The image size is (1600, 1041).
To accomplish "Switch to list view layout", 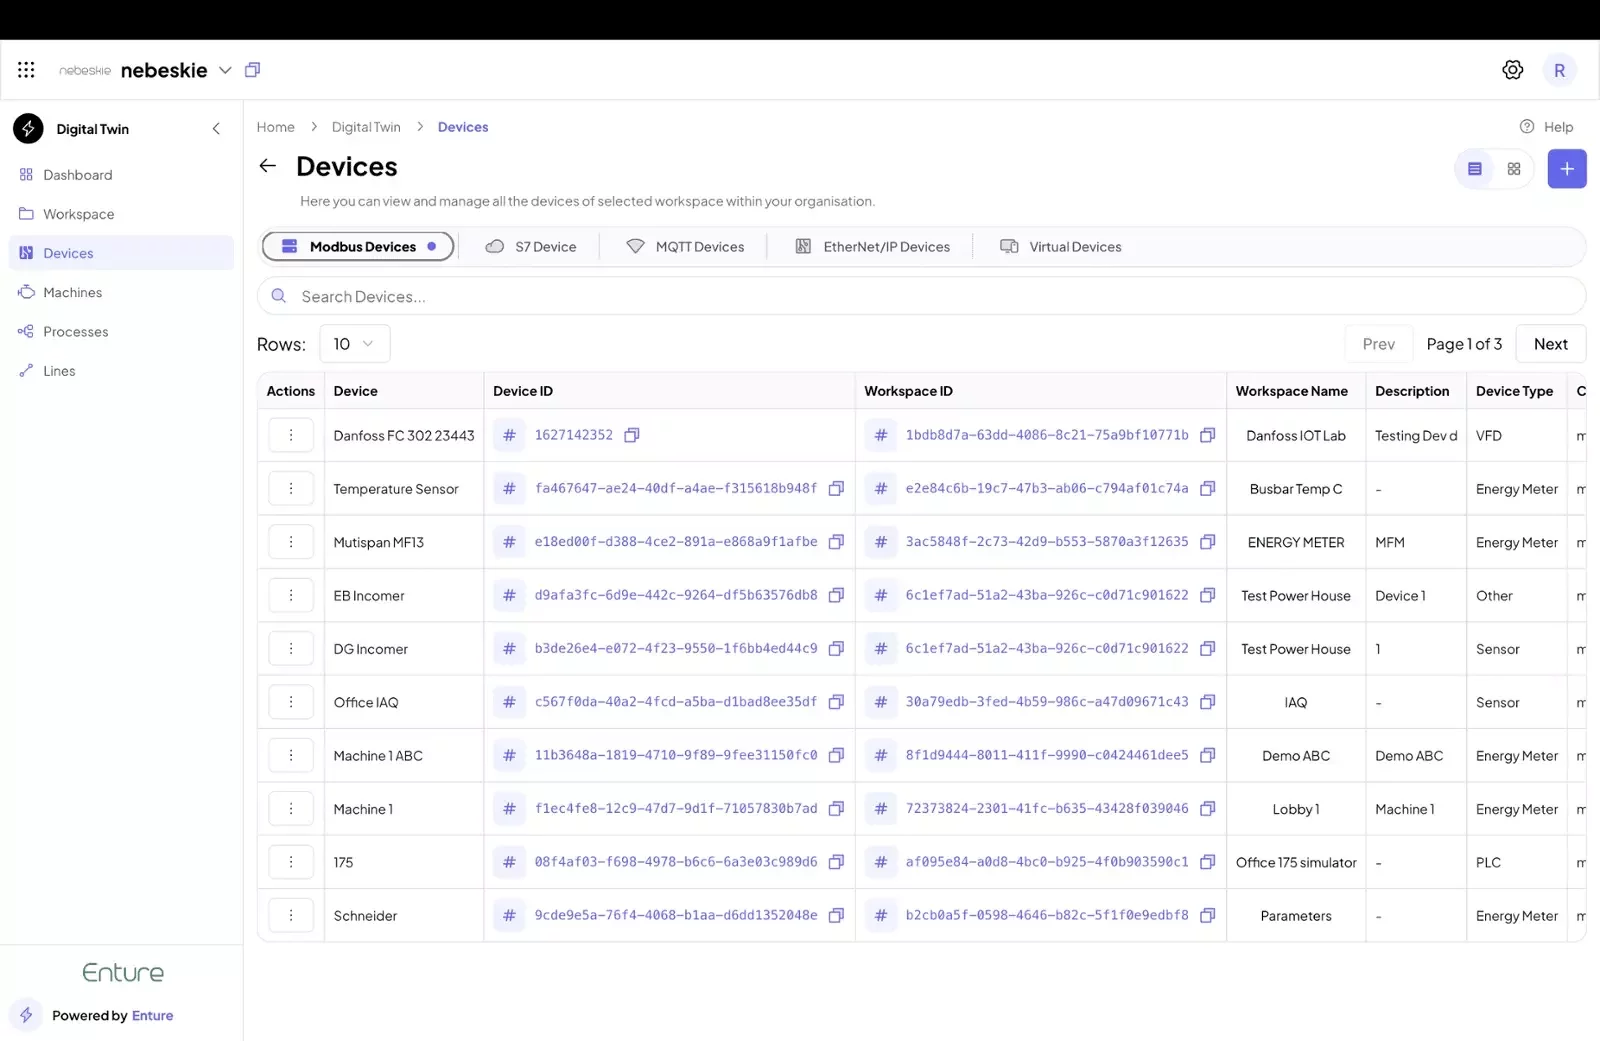I will tap(1474, 169).
